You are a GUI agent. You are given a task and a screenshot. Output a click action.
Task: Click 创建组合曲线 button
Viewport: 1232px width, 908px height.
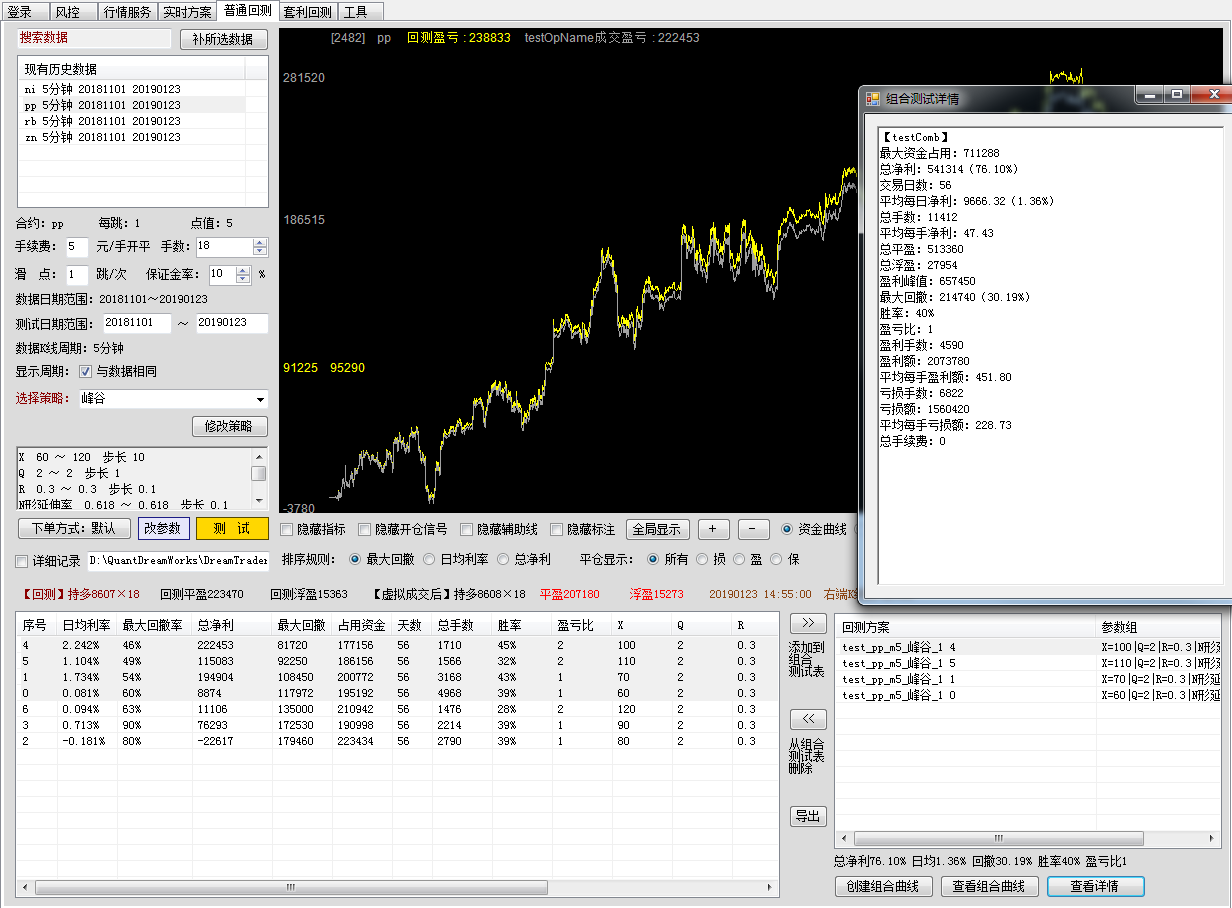[x=884, y=886]
